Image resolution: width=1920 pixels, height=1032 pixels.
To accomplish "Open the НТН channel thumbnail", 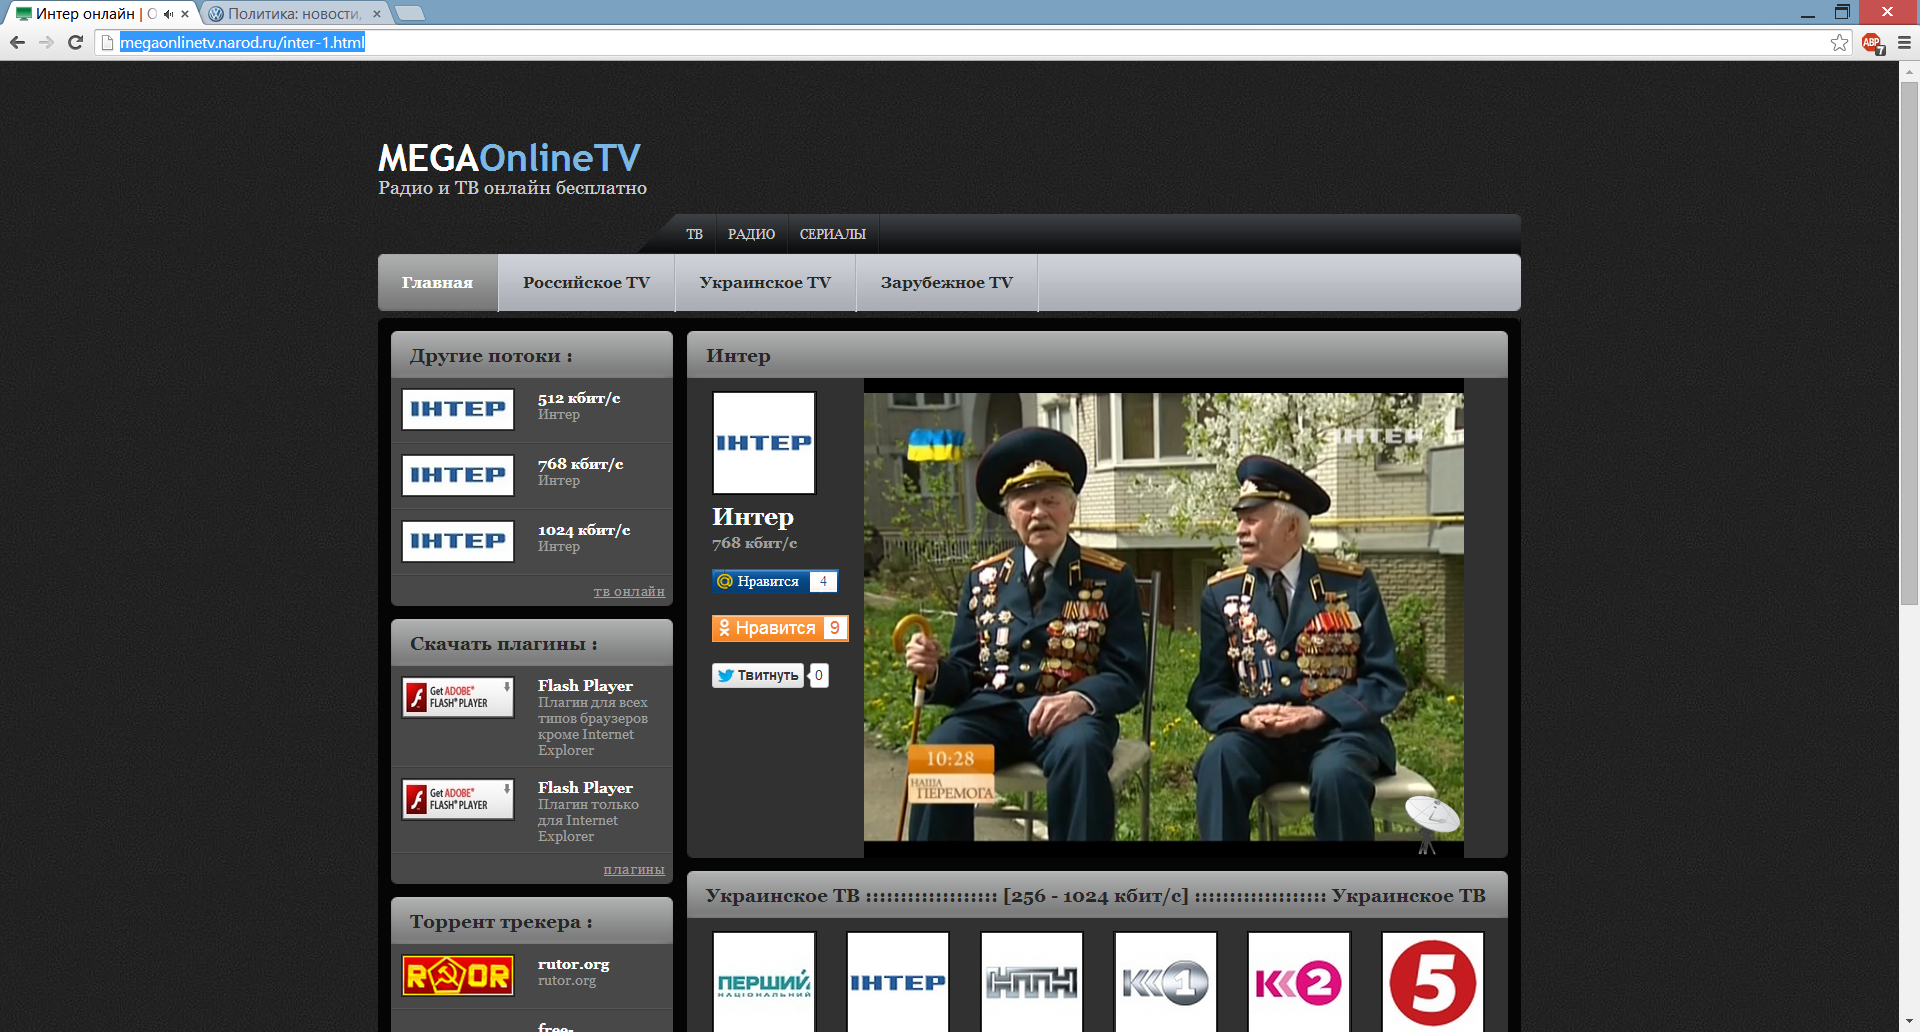I will (x=1032, y=983).
